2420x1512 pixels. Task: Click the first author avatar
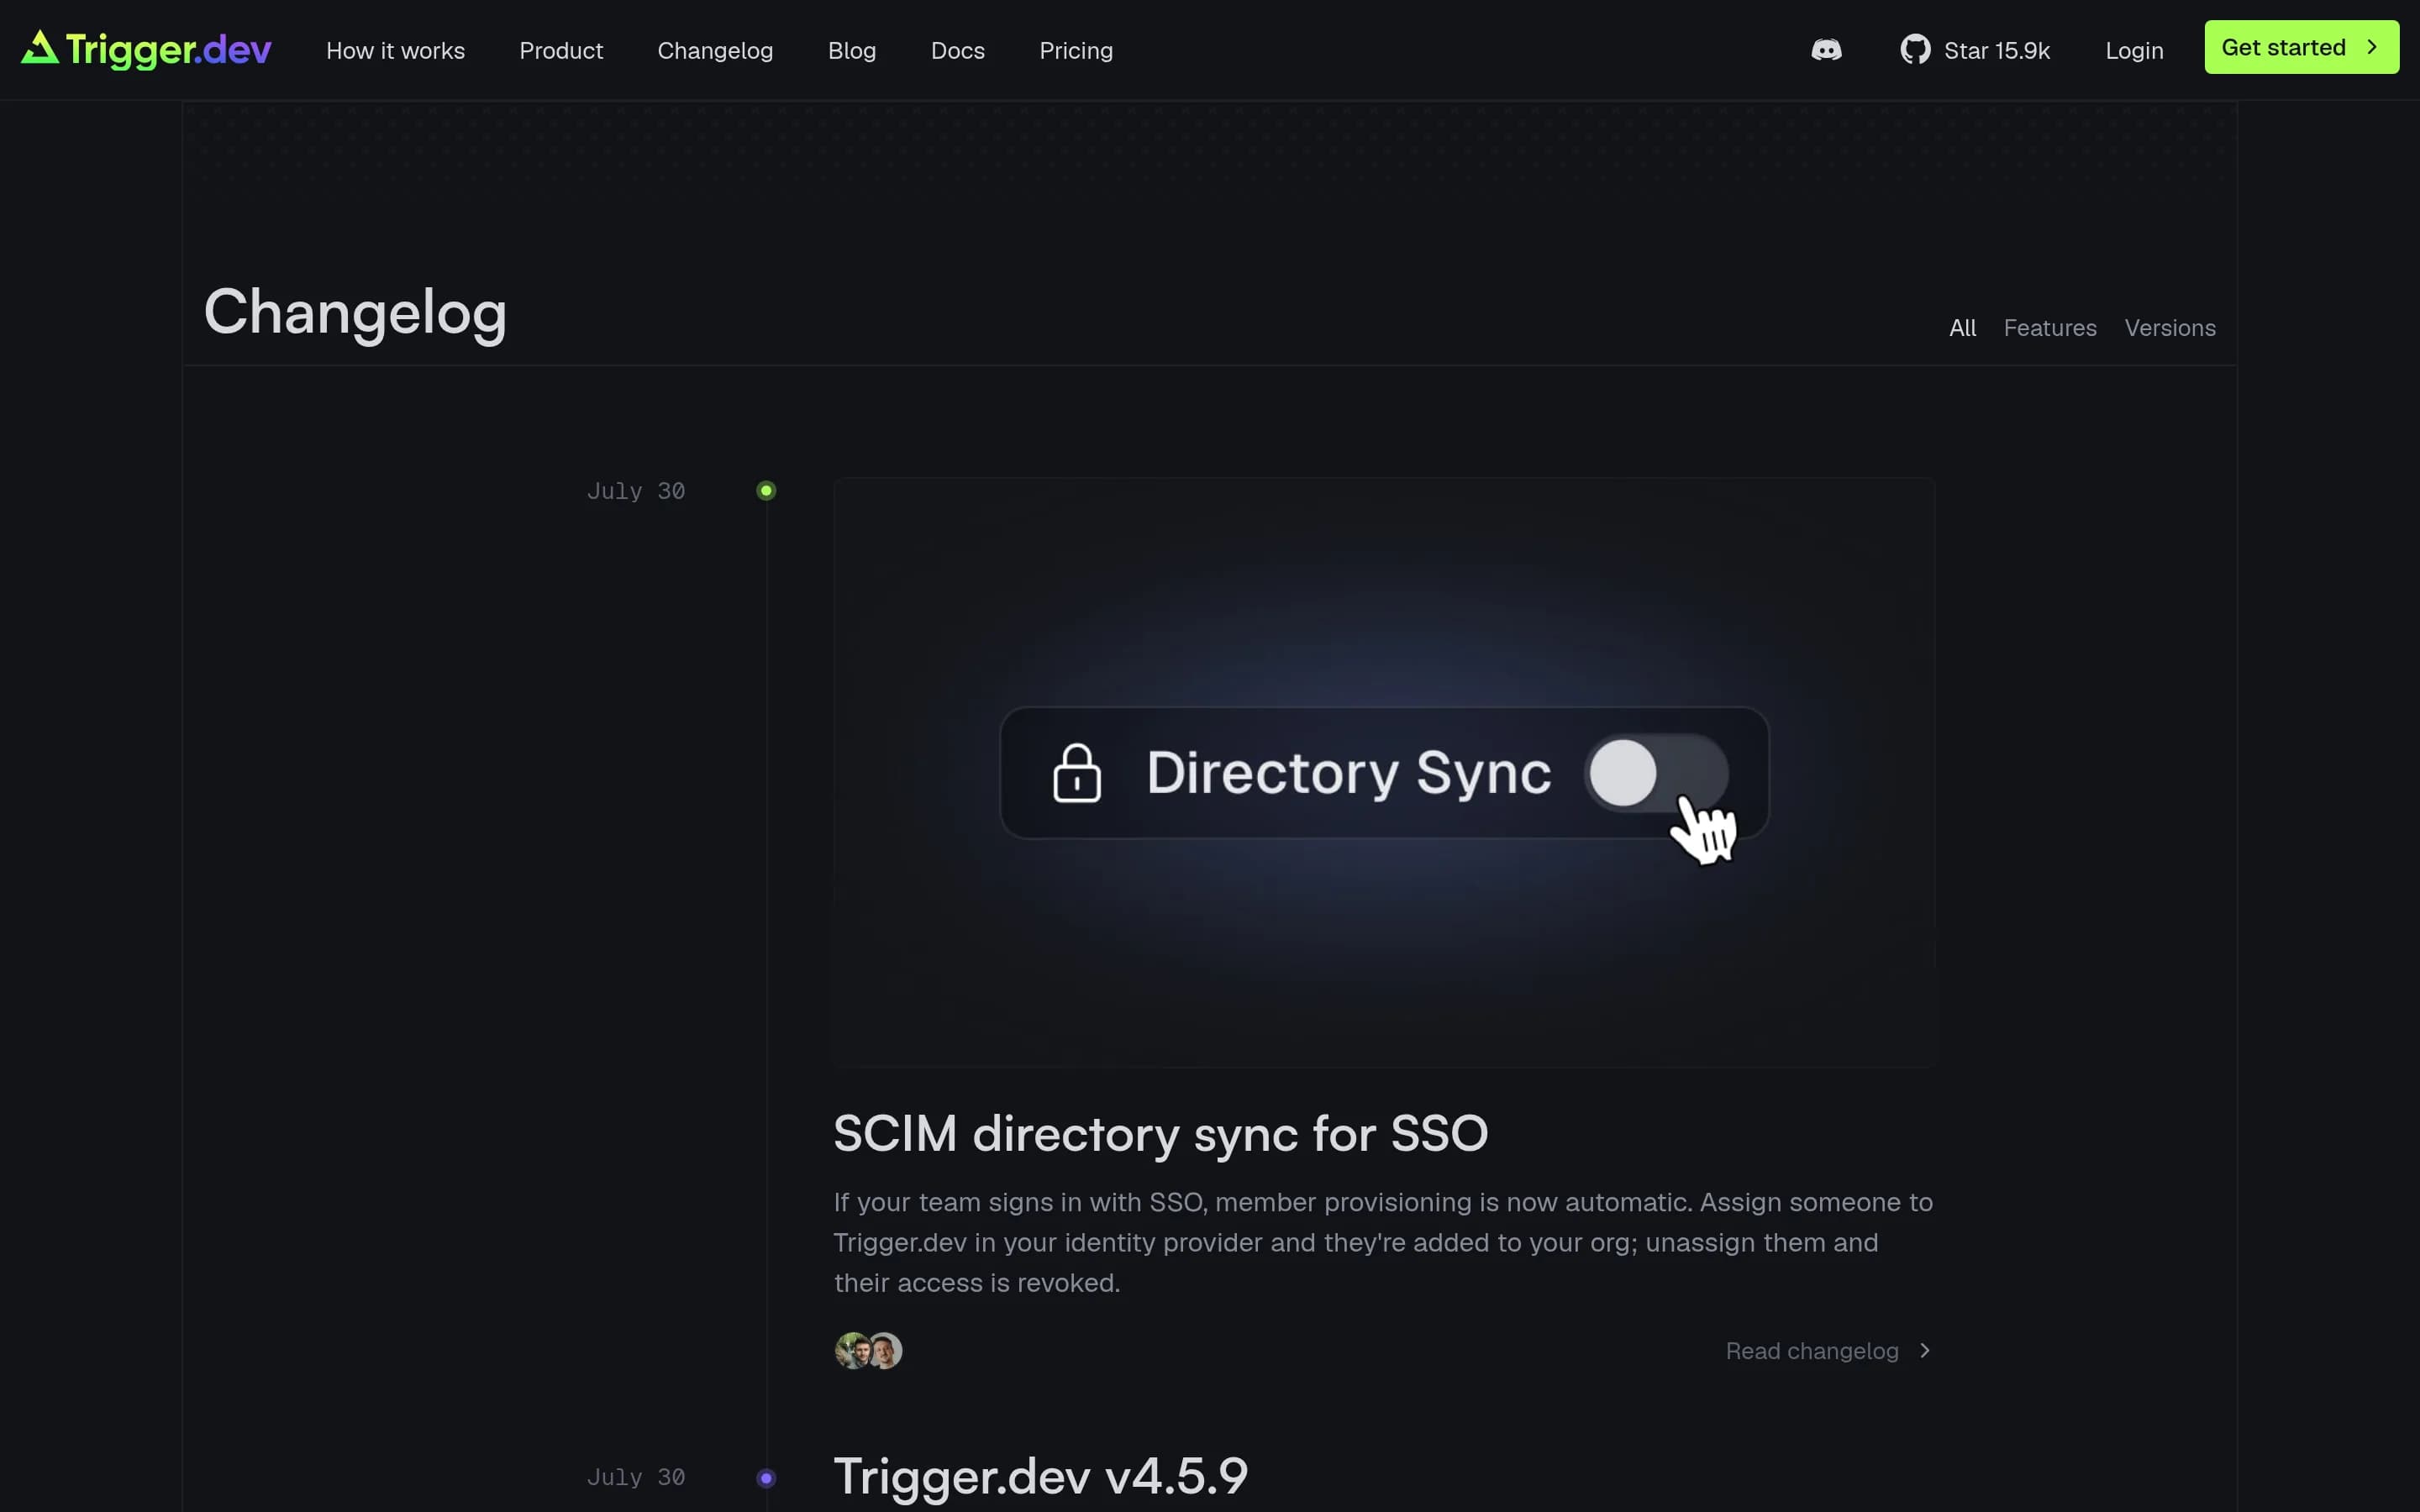853,1351
